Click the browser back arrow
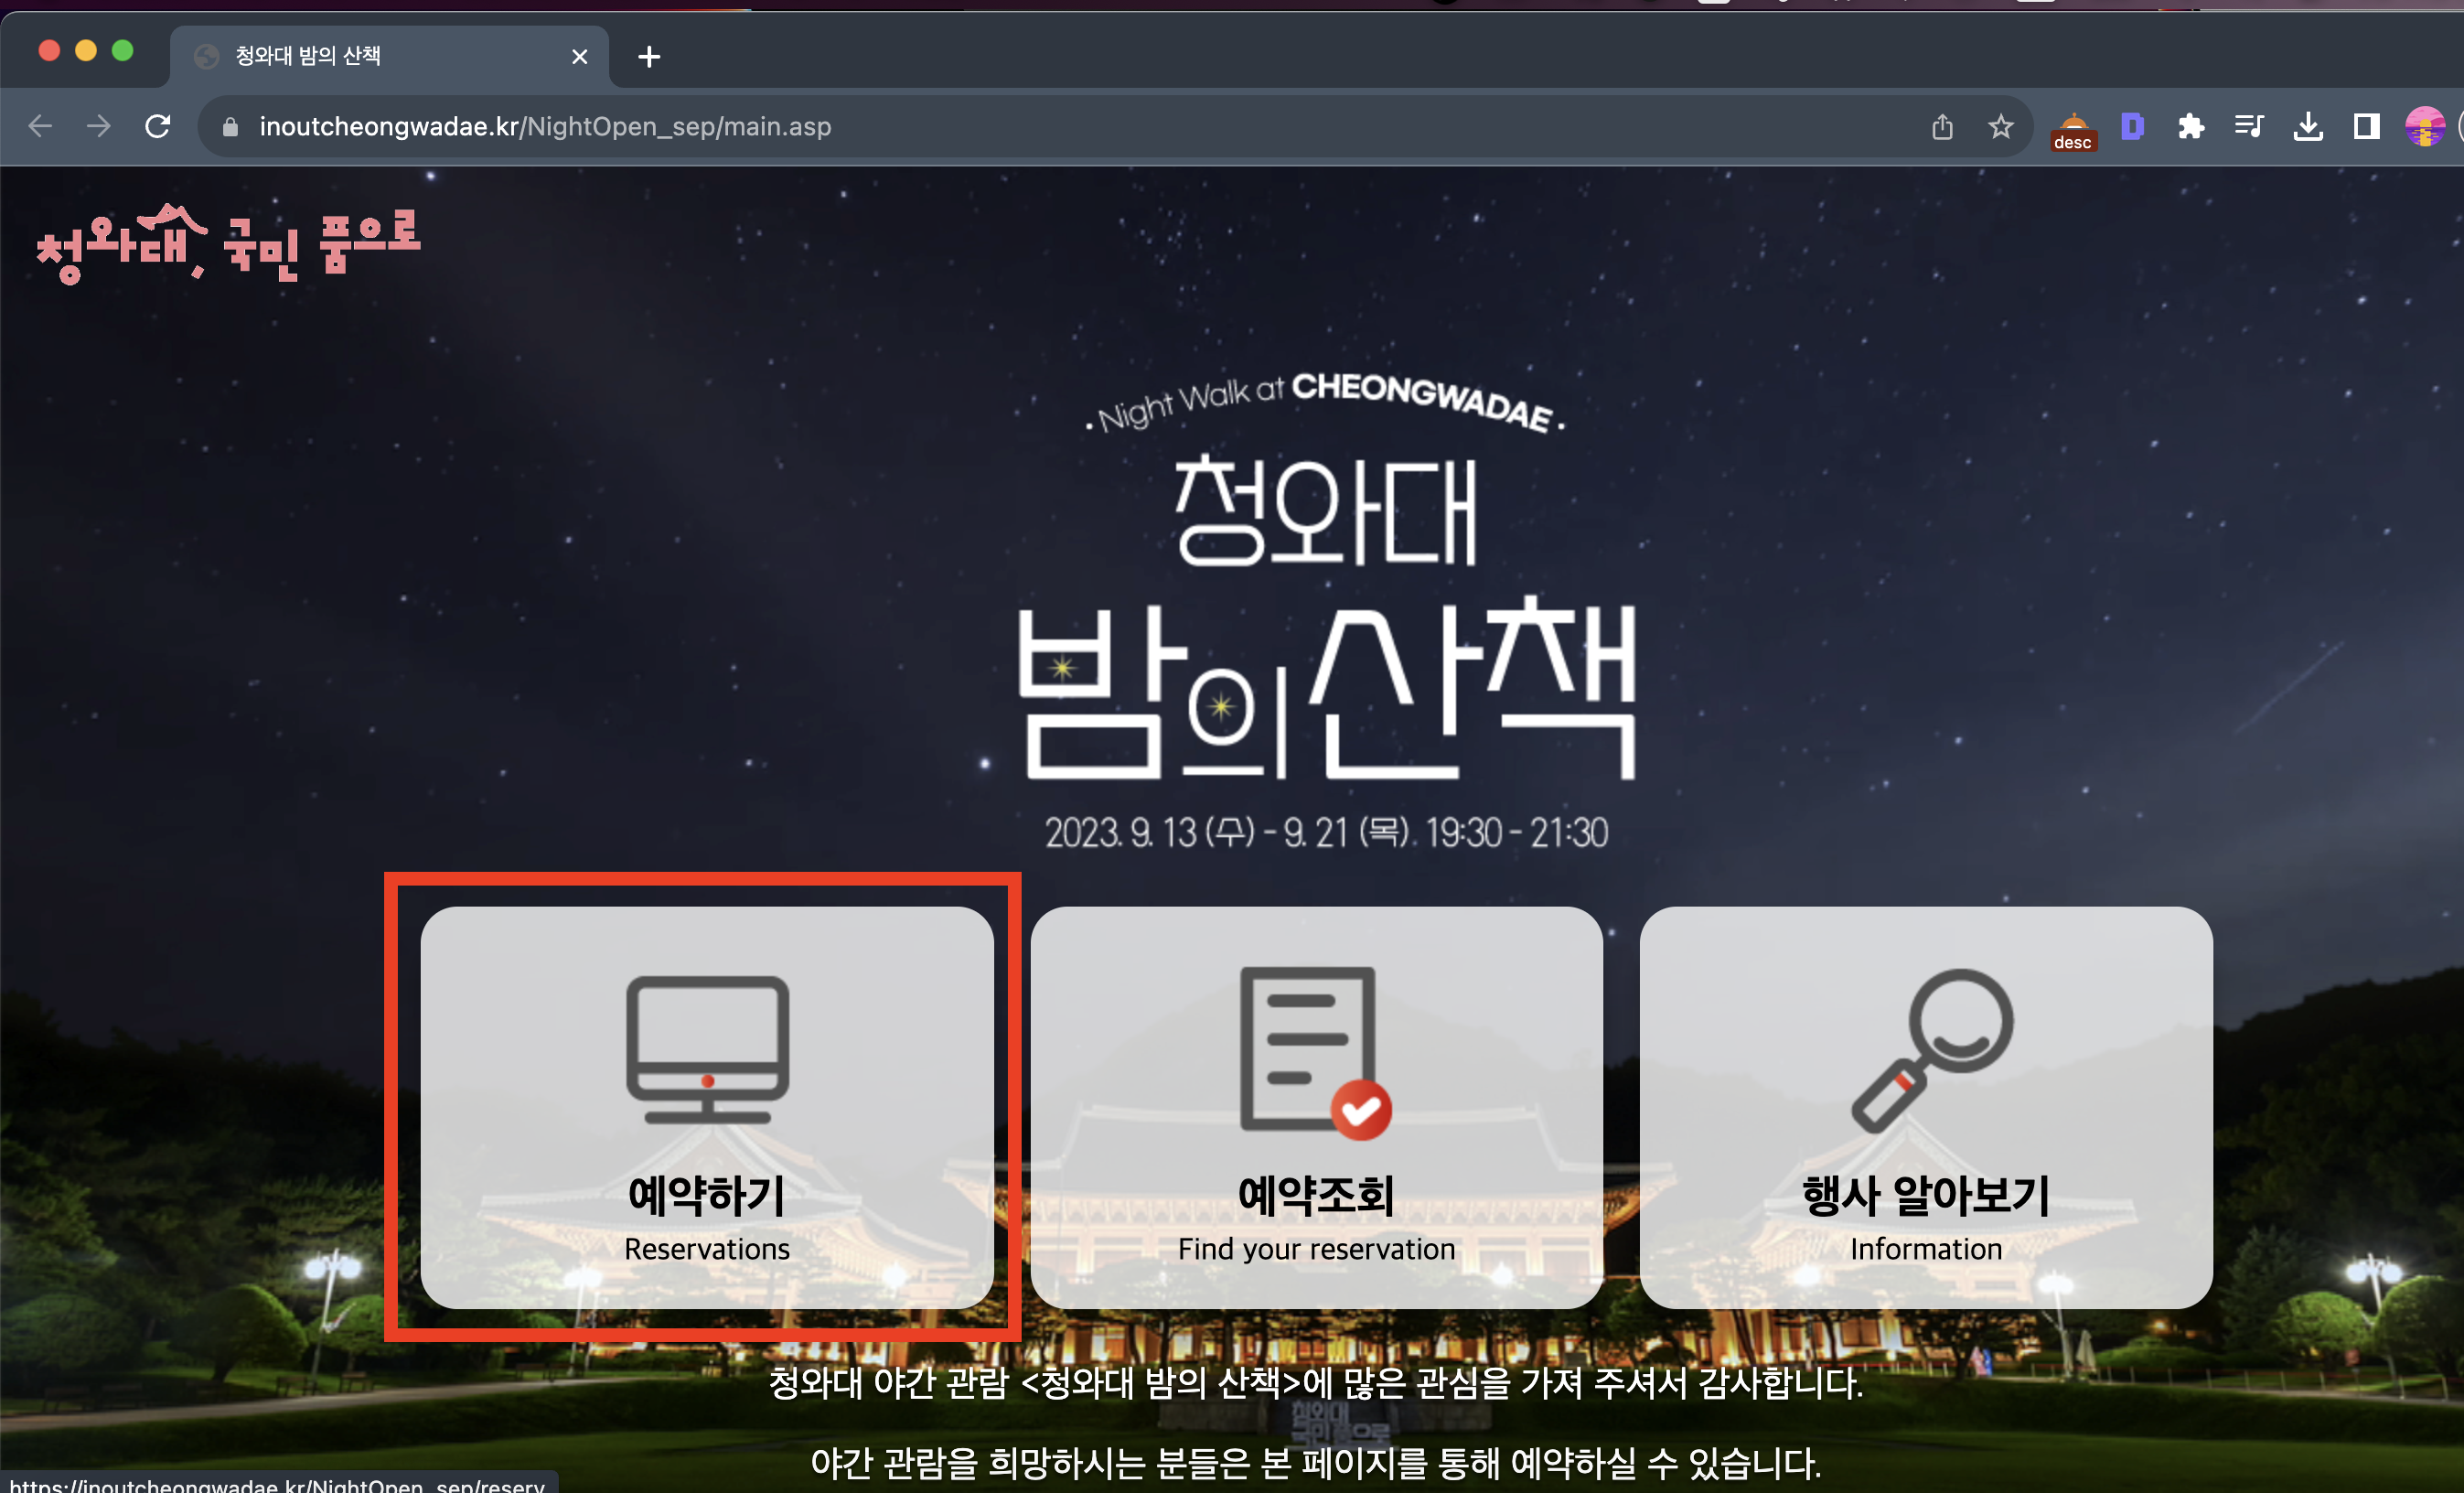Image resolution: width=2464 pixels, height=1493 pixels. 40,127
